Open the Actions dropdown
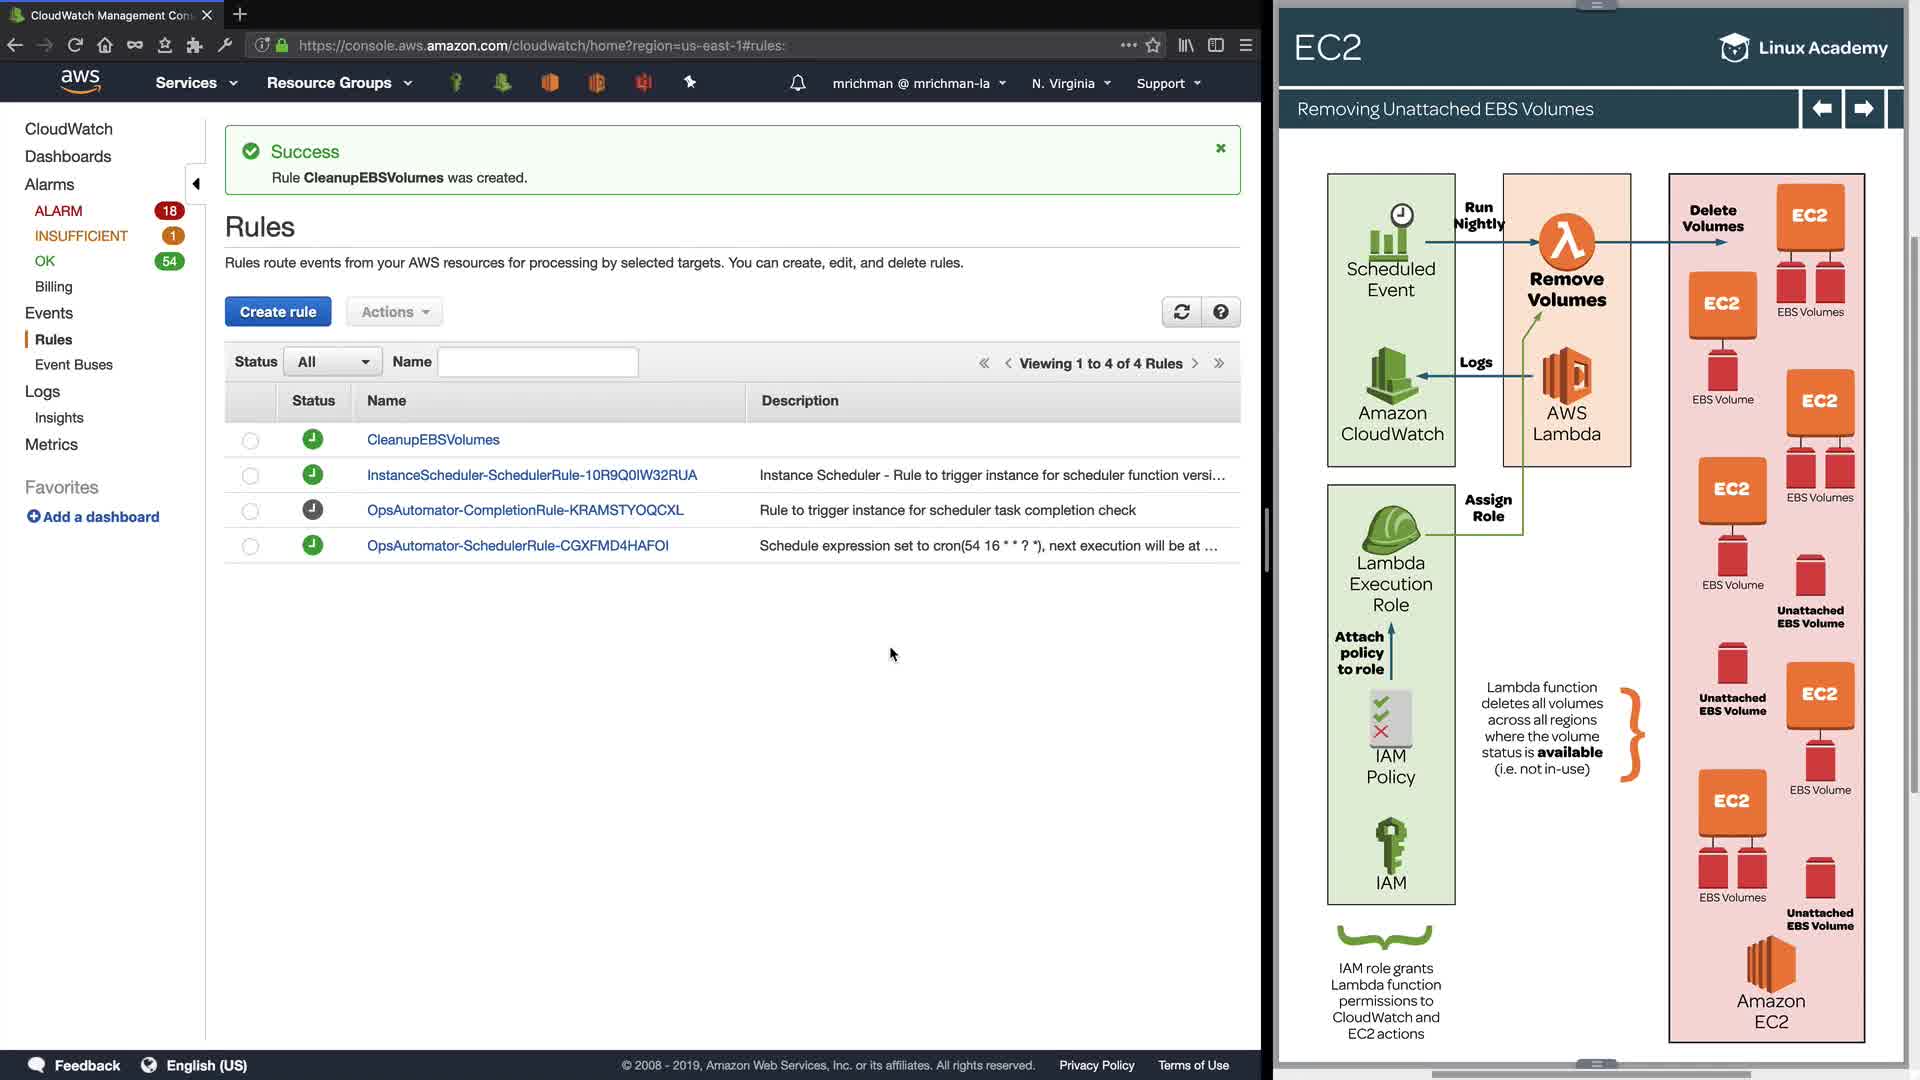 point(394,312)
